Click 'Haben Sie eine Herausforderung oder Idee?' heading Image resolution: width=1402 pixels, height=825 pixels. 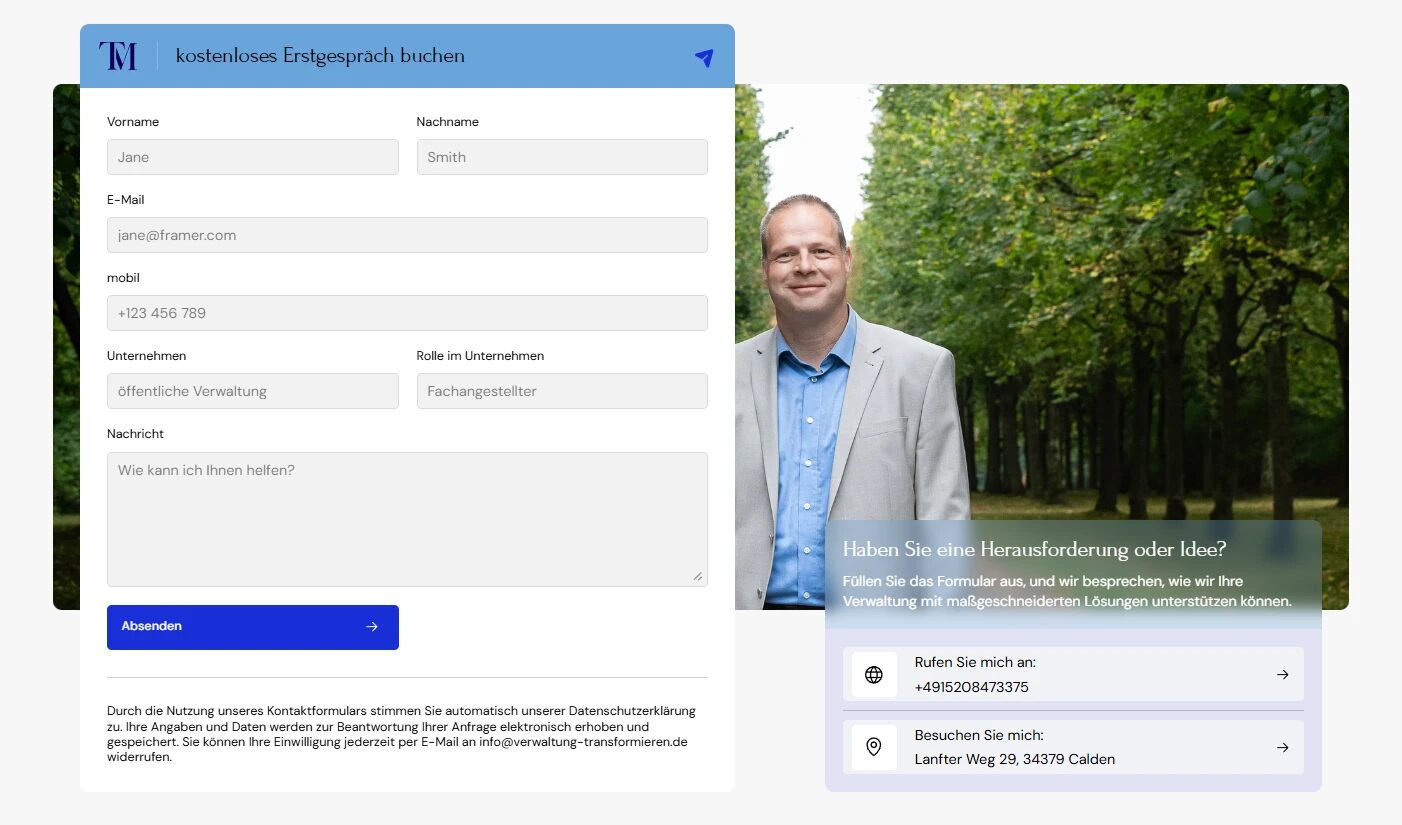click(x=1035, y=549)
